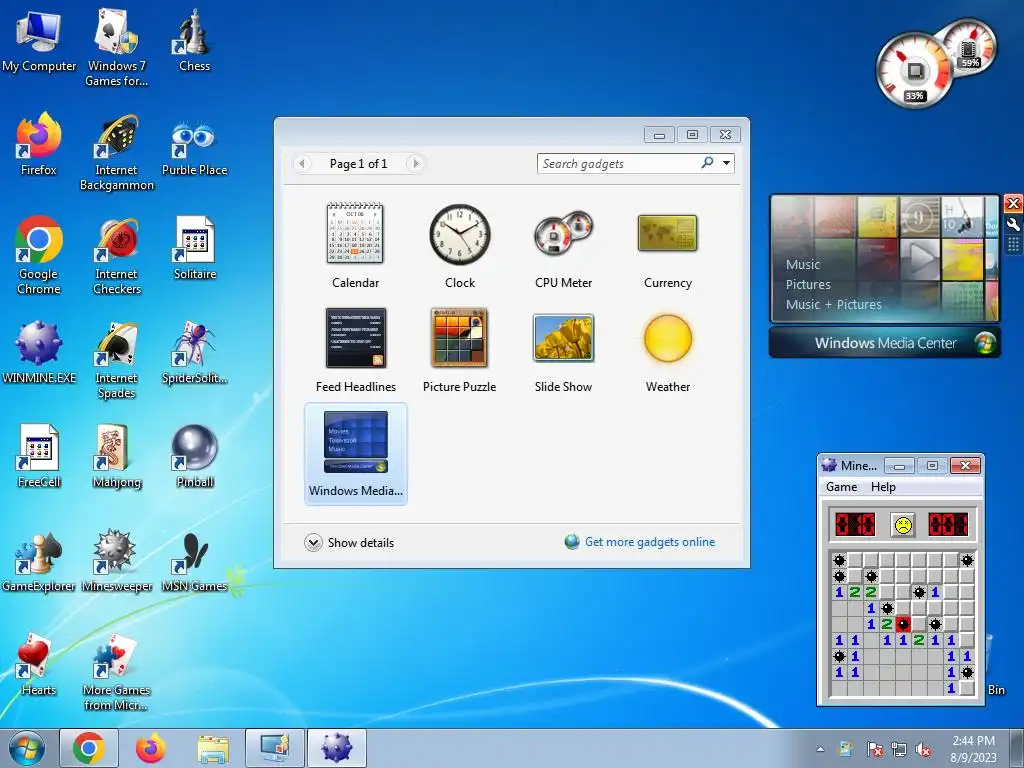Launch the FreeCell desktop shortcut
The width and height of the screenshot is (1024, 768).
[39, 456]
